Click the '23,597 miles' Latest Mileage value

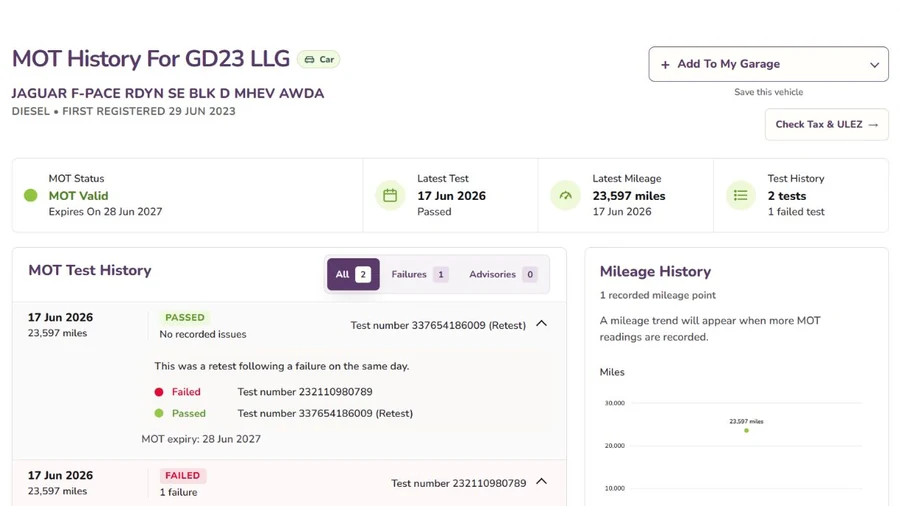point(629,196)
